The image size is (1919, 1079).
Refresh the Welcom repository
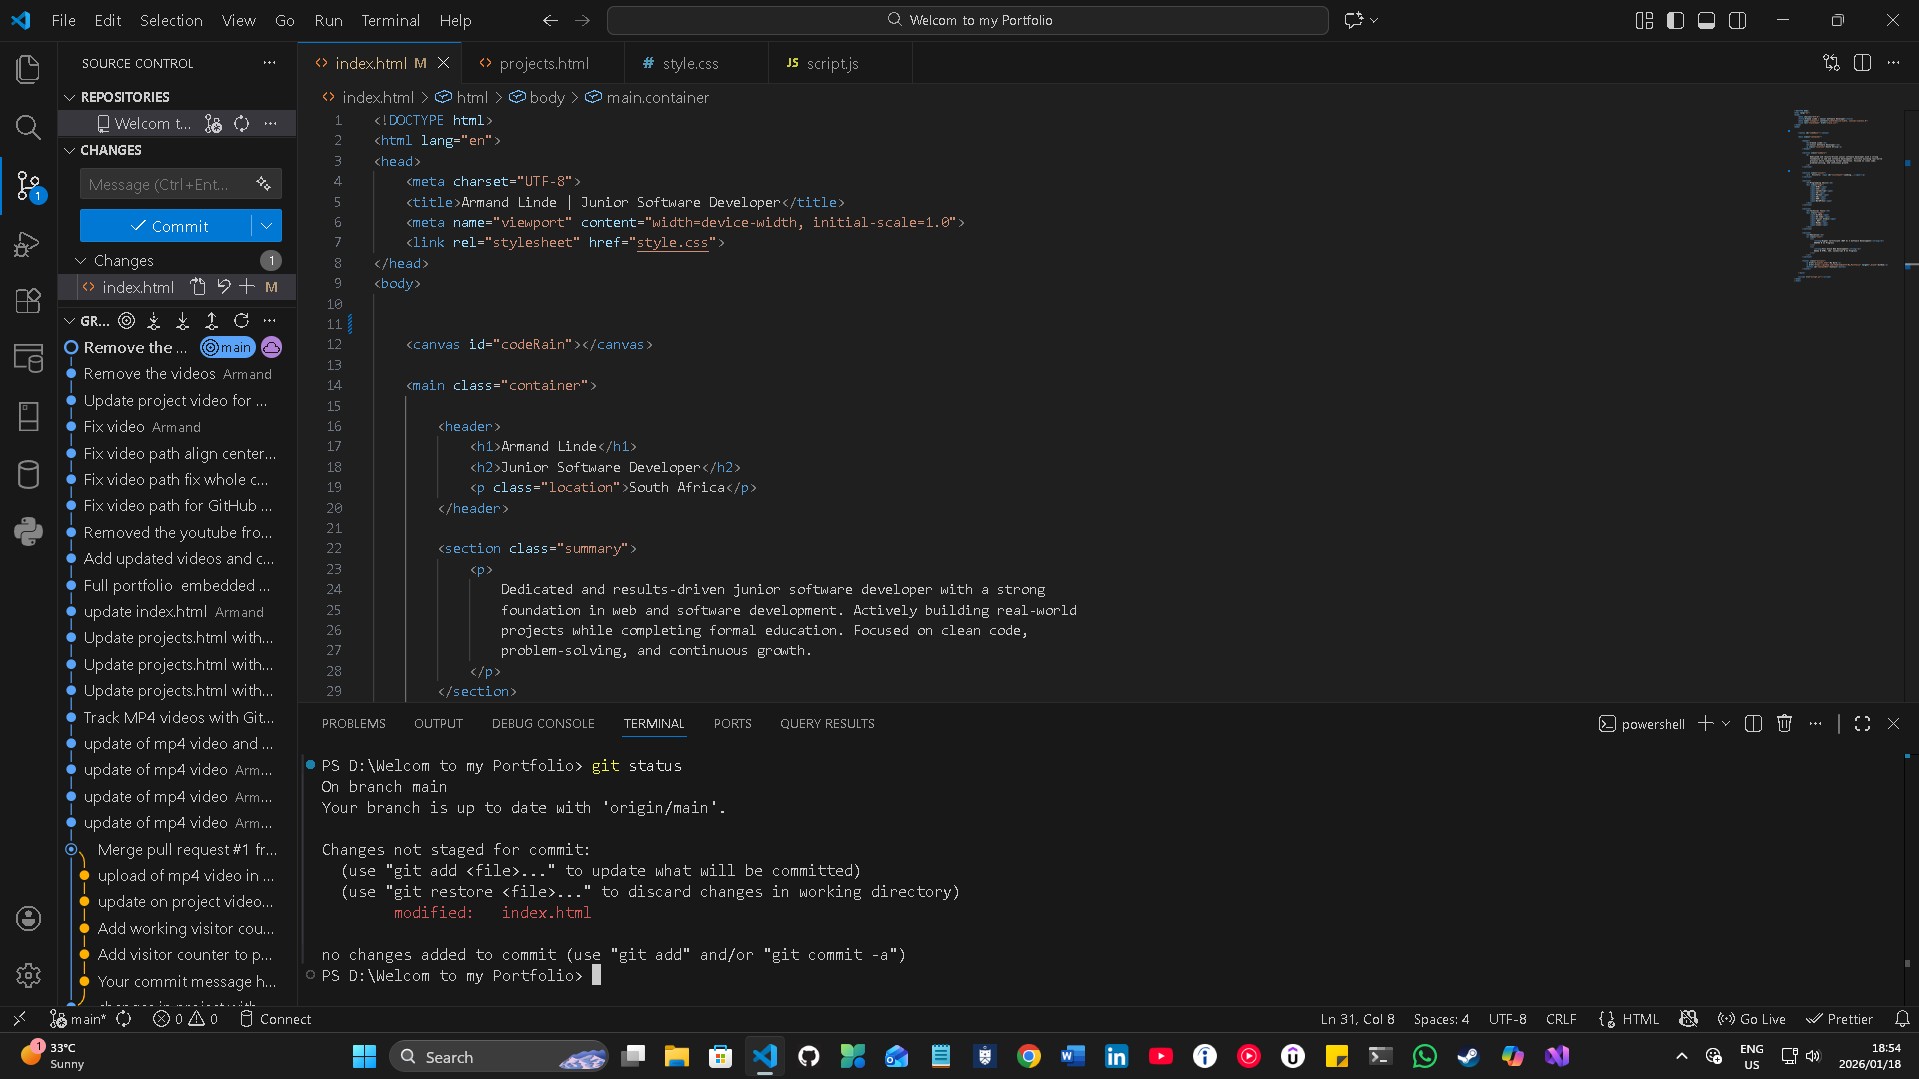coord(241,123)
